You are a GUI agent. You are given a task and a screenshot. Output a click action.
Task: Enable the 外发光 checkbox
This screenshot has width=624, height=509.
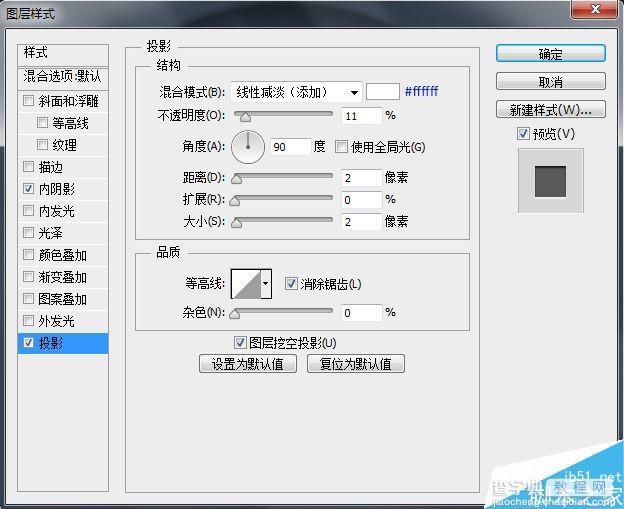coord(28,320)
